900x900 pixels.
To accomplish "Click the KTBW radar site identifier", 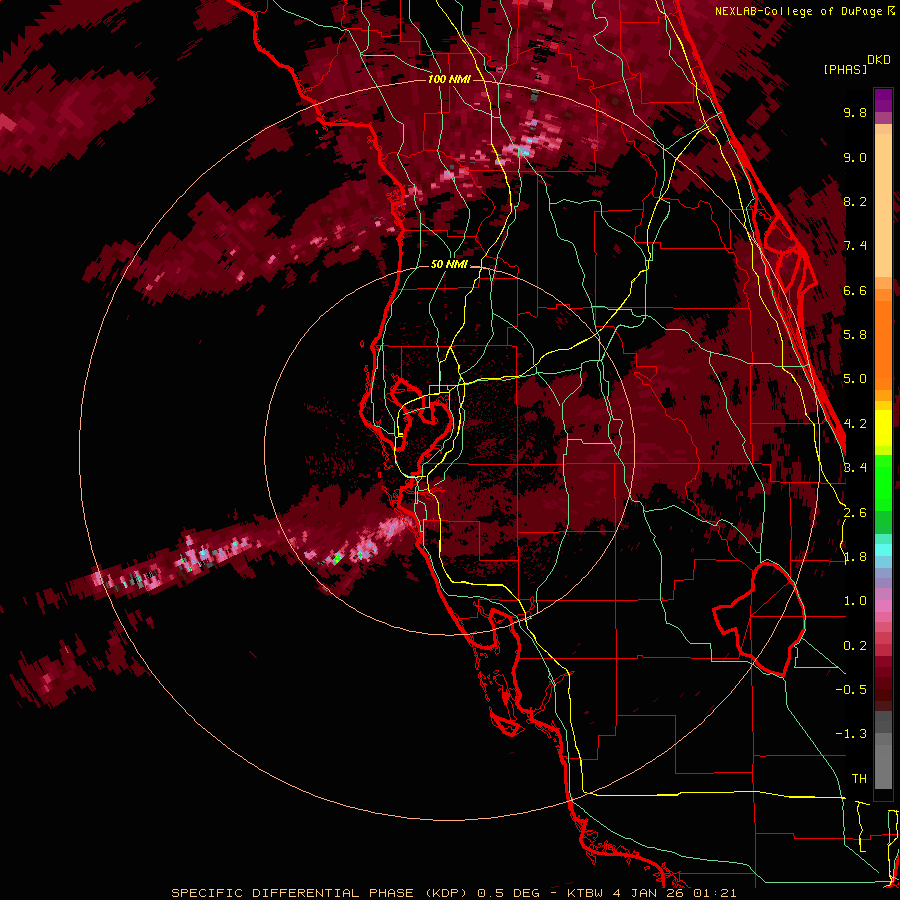I will click(587, 893).
